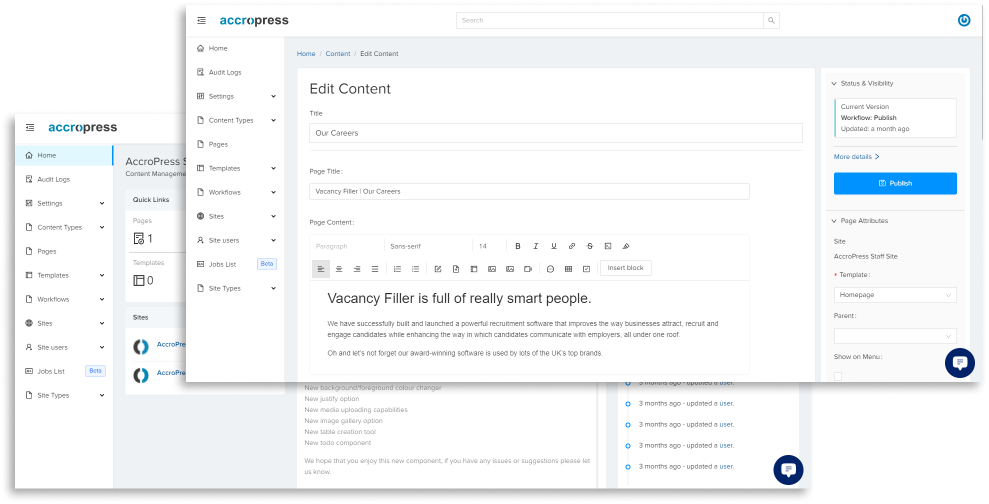Image resolution: width=989 pixels, height=504 pixels.
Task: Toggle strikethrough formatting in the editor
Action: pyautogui.click(x=590, y=246)
